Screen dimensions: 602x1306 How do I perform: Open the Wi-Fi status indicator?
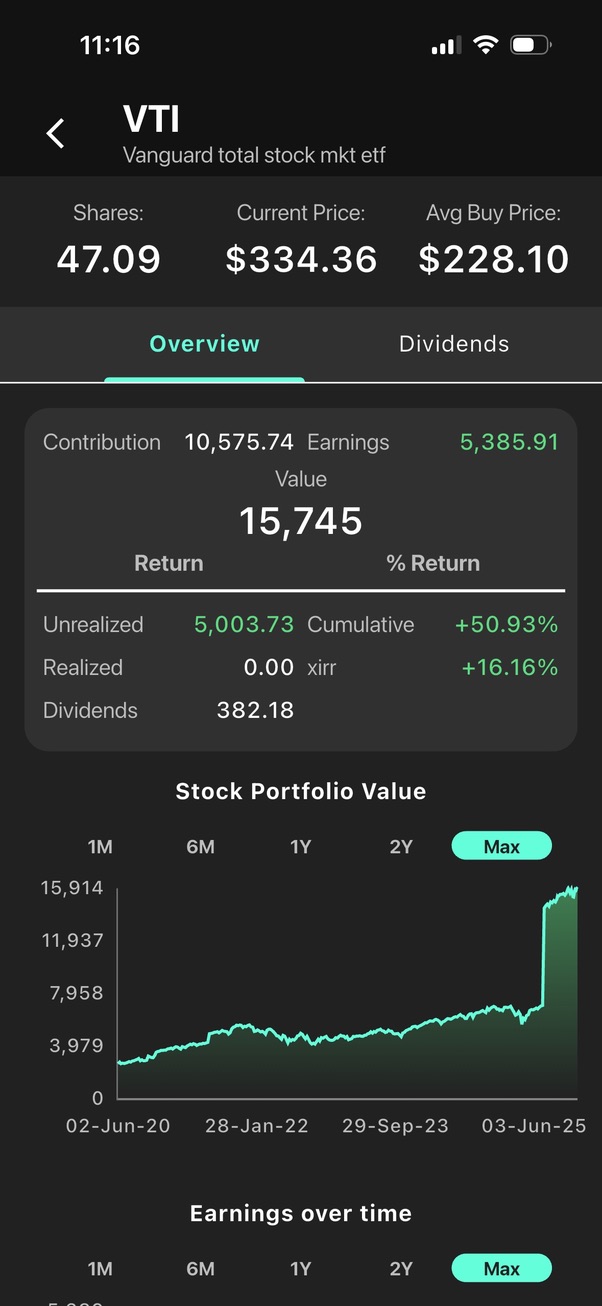[x=485, y=44]
